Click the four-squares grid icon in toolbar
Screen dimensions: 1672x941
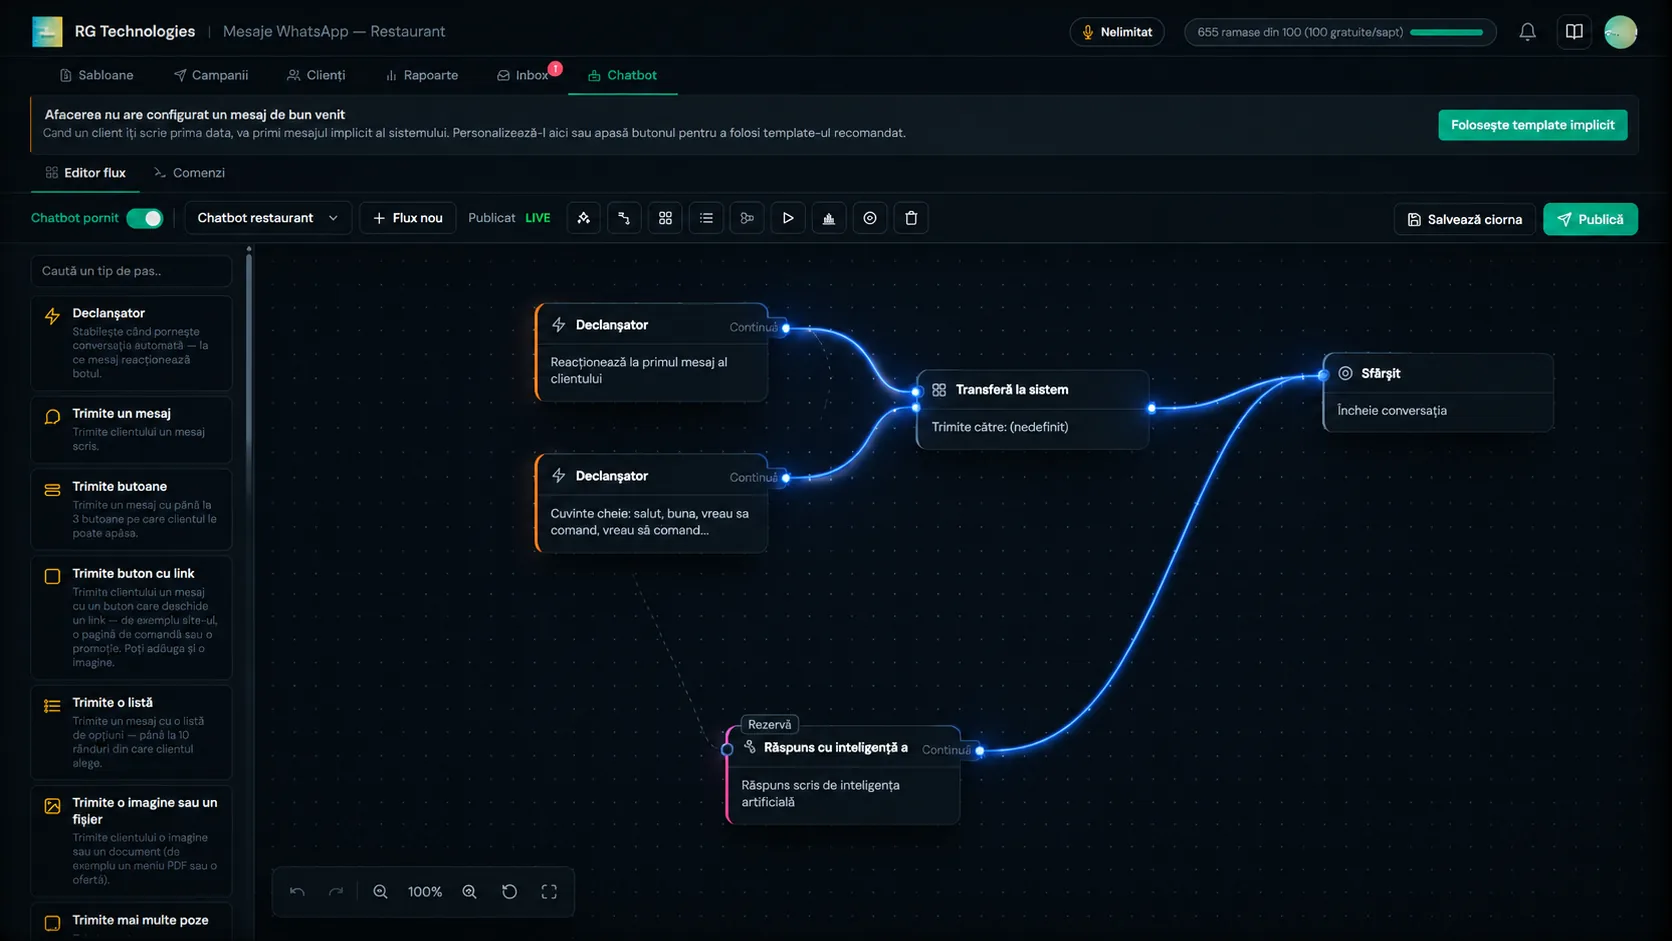665,218
